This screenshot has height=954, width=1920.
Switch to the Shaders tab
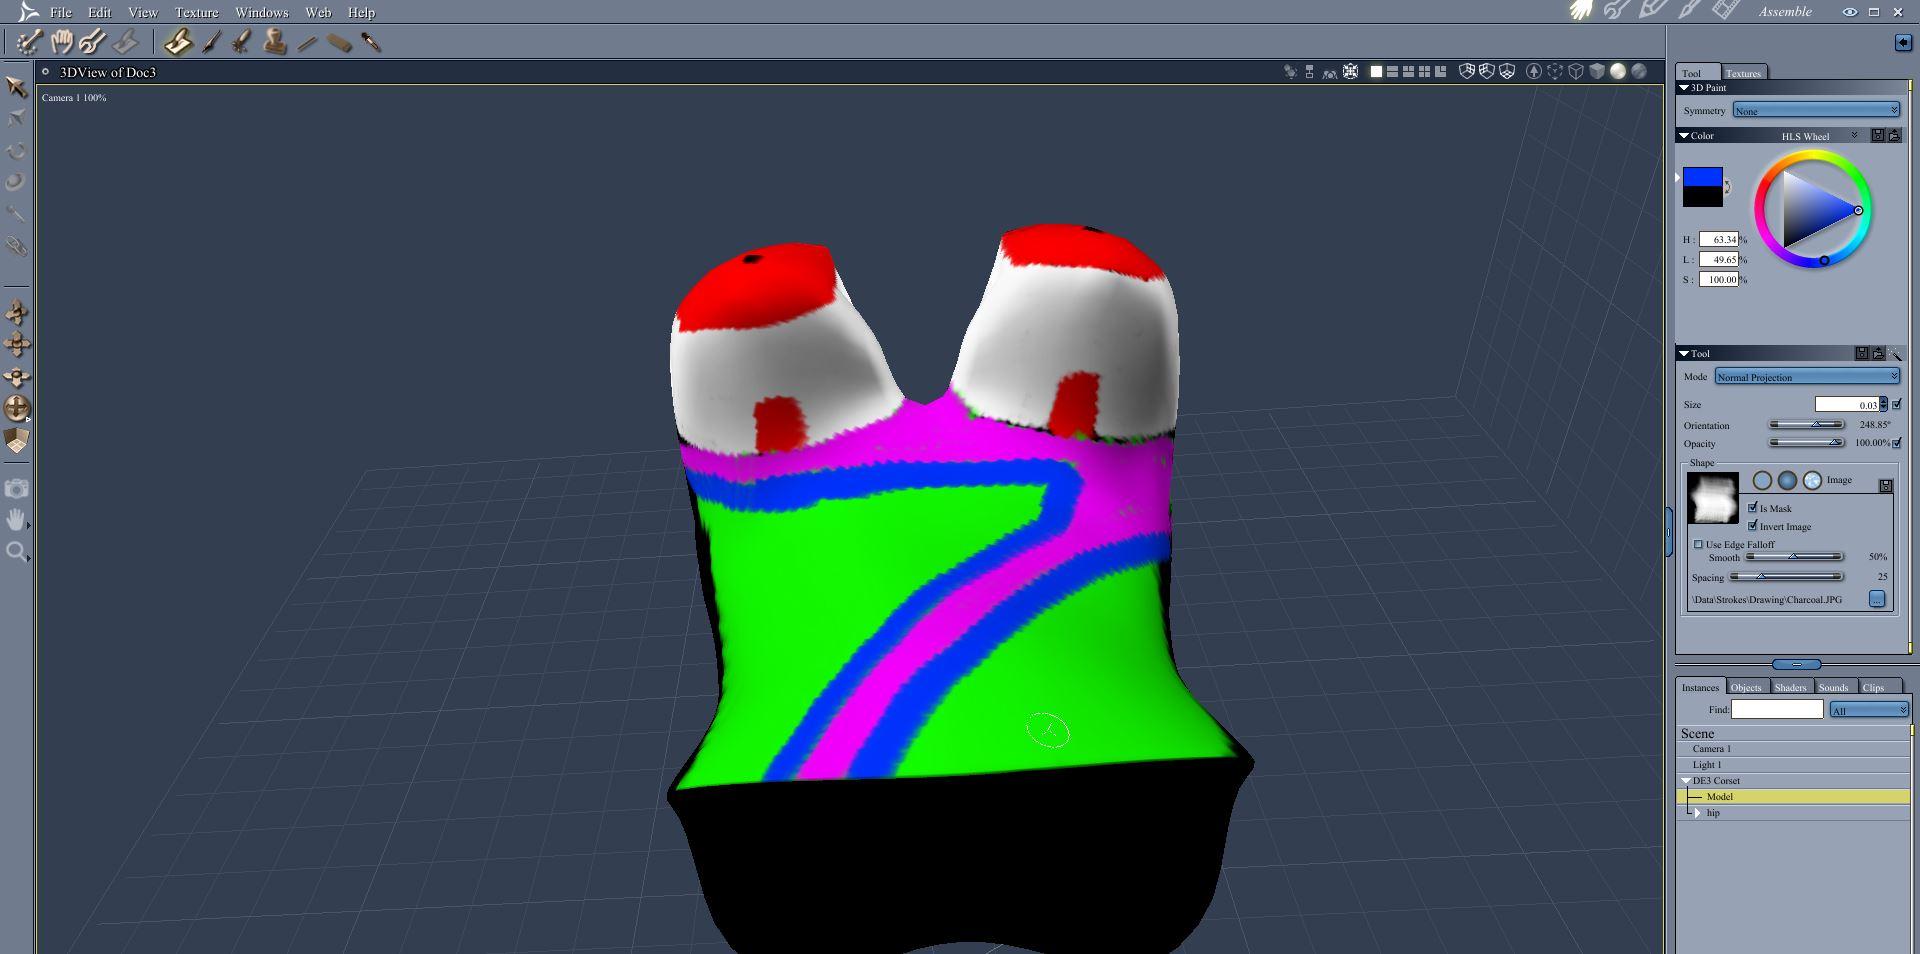[x=1790, y=687]
